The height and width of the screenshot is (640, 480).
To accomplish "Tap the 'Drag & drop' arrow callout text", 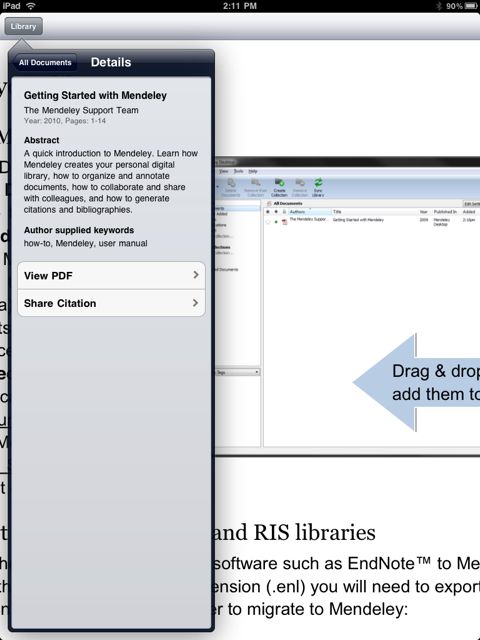I will [436, 382].
